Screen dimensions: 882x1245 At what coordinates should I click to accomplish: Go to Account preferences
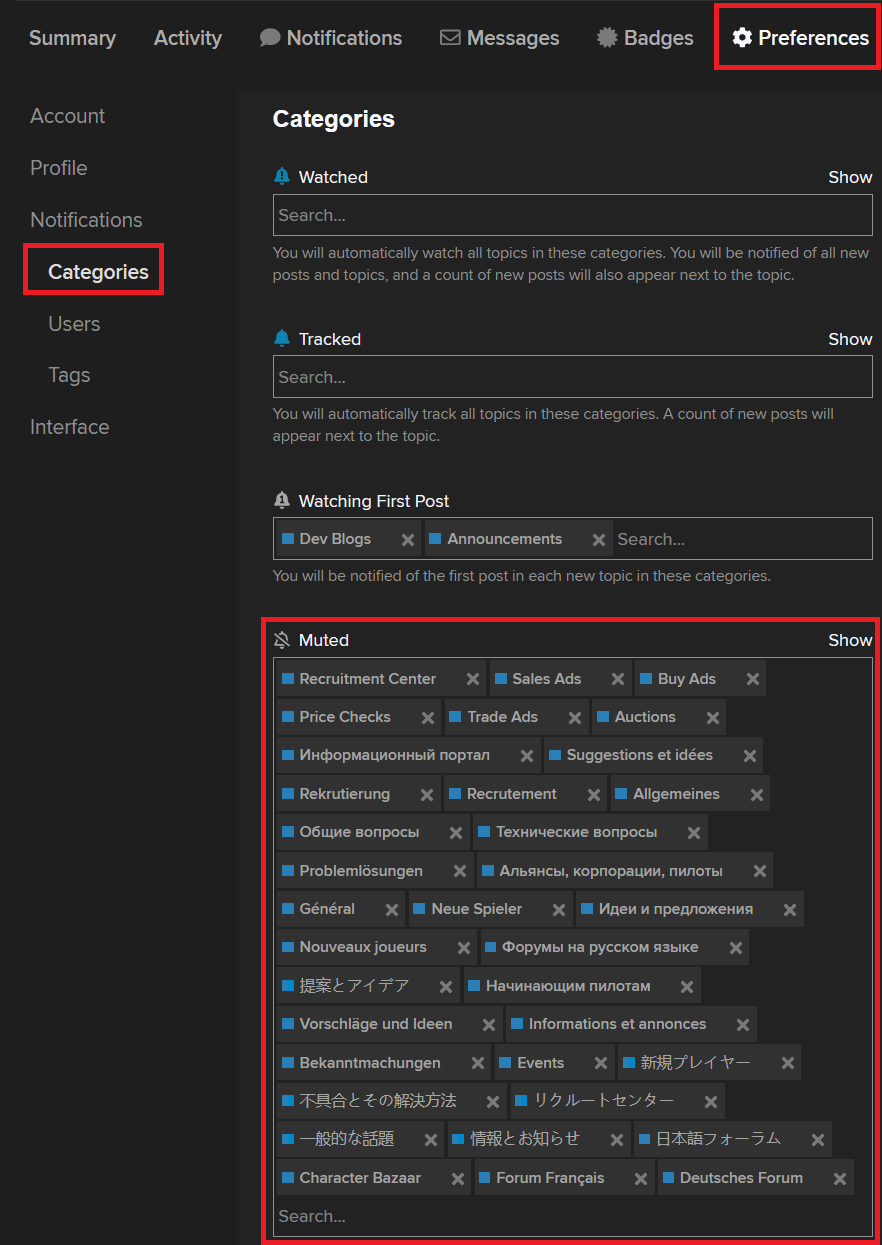point(67,116)
